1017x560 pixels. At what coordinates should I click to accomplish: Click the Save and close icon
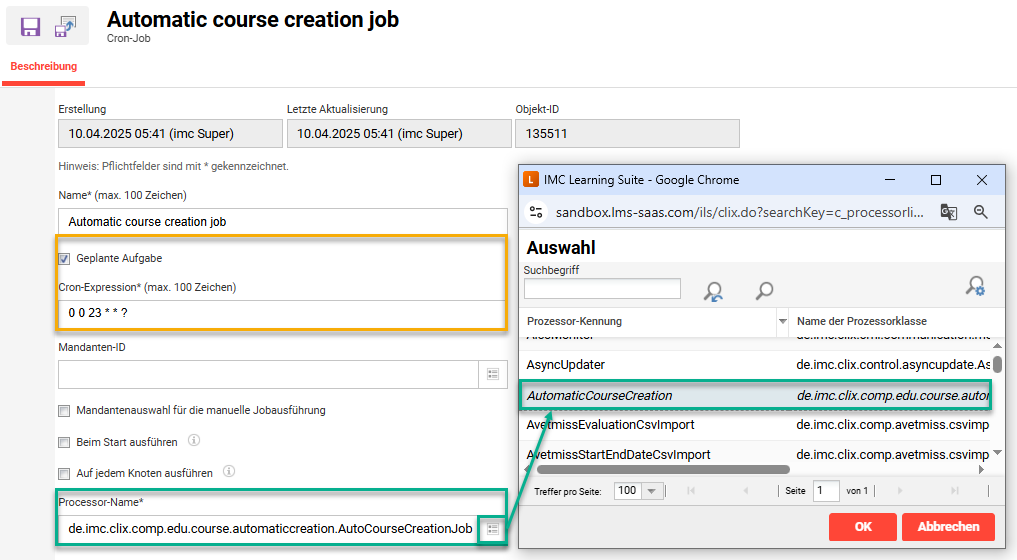pyautogui.click(x=65, y=26)
